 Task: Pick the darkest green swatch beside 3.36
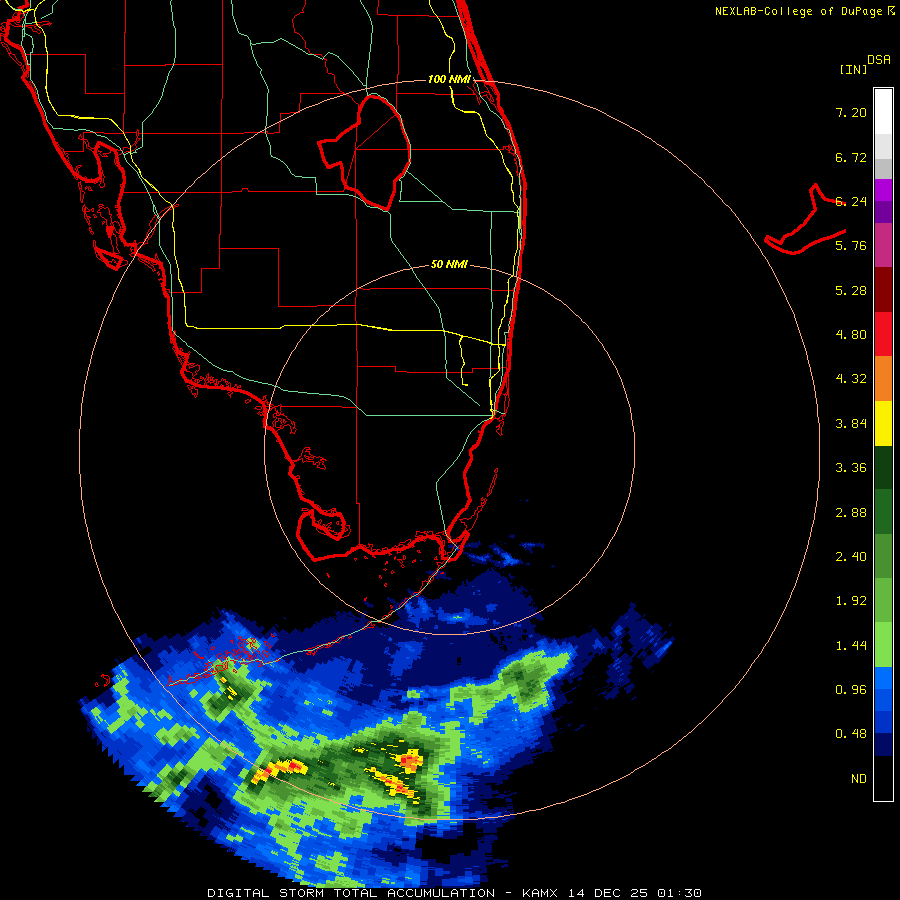click(x=883, y=468)
